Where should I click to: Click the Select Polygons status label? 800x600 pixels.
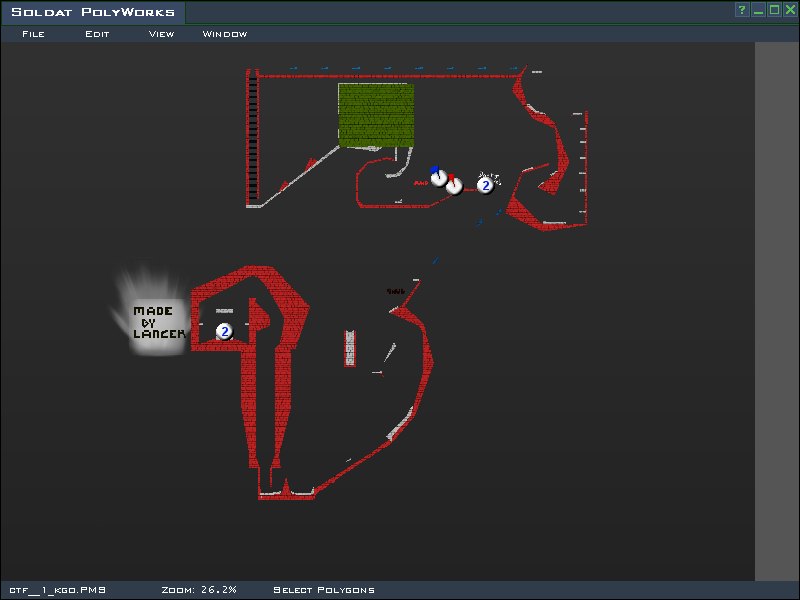point(324,590)
